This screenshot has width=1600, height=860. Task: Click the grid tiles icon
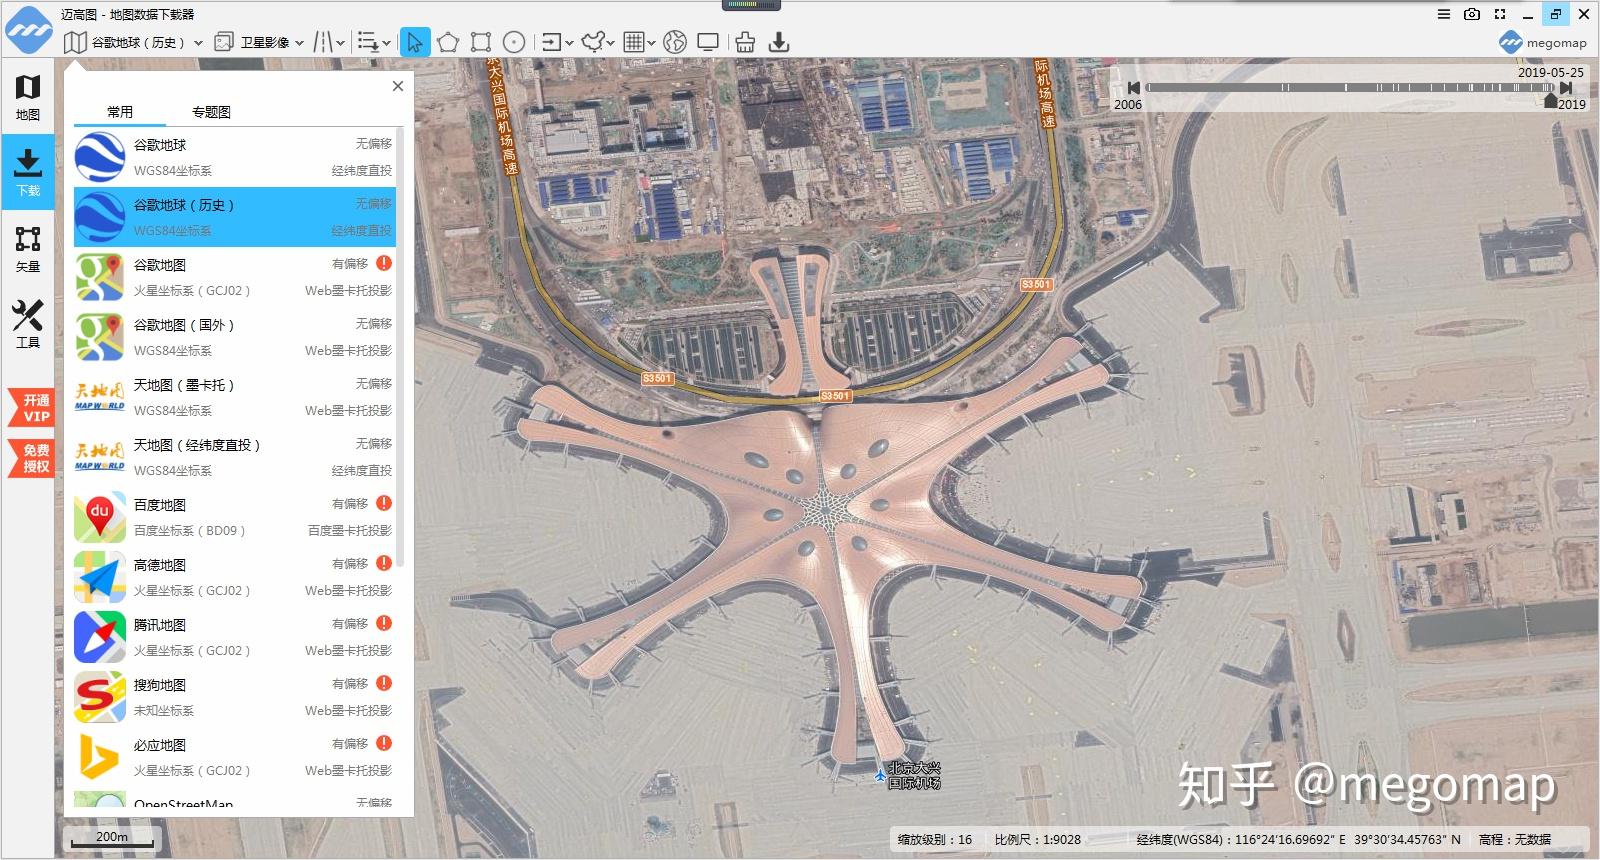633,42
